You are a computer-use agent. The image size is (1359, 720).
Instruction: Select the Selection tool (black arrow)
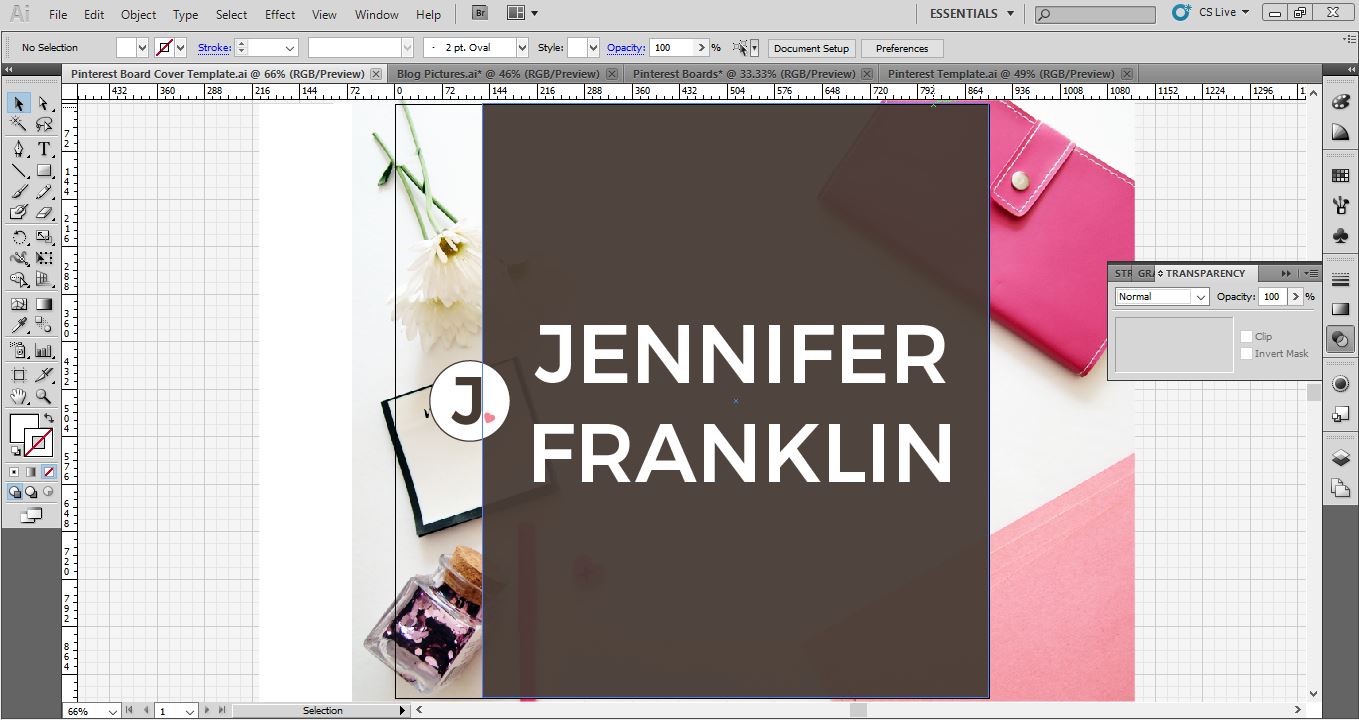pos(19,104)
